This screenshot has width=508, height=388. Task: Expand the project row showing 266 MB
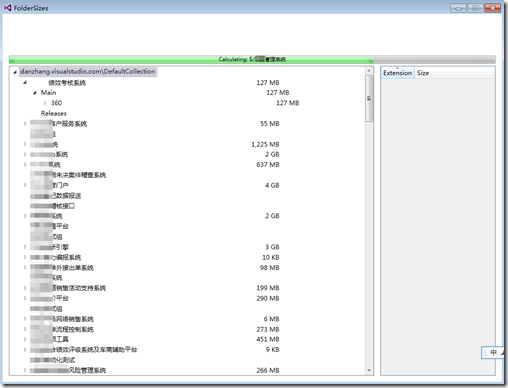(25, 370)
